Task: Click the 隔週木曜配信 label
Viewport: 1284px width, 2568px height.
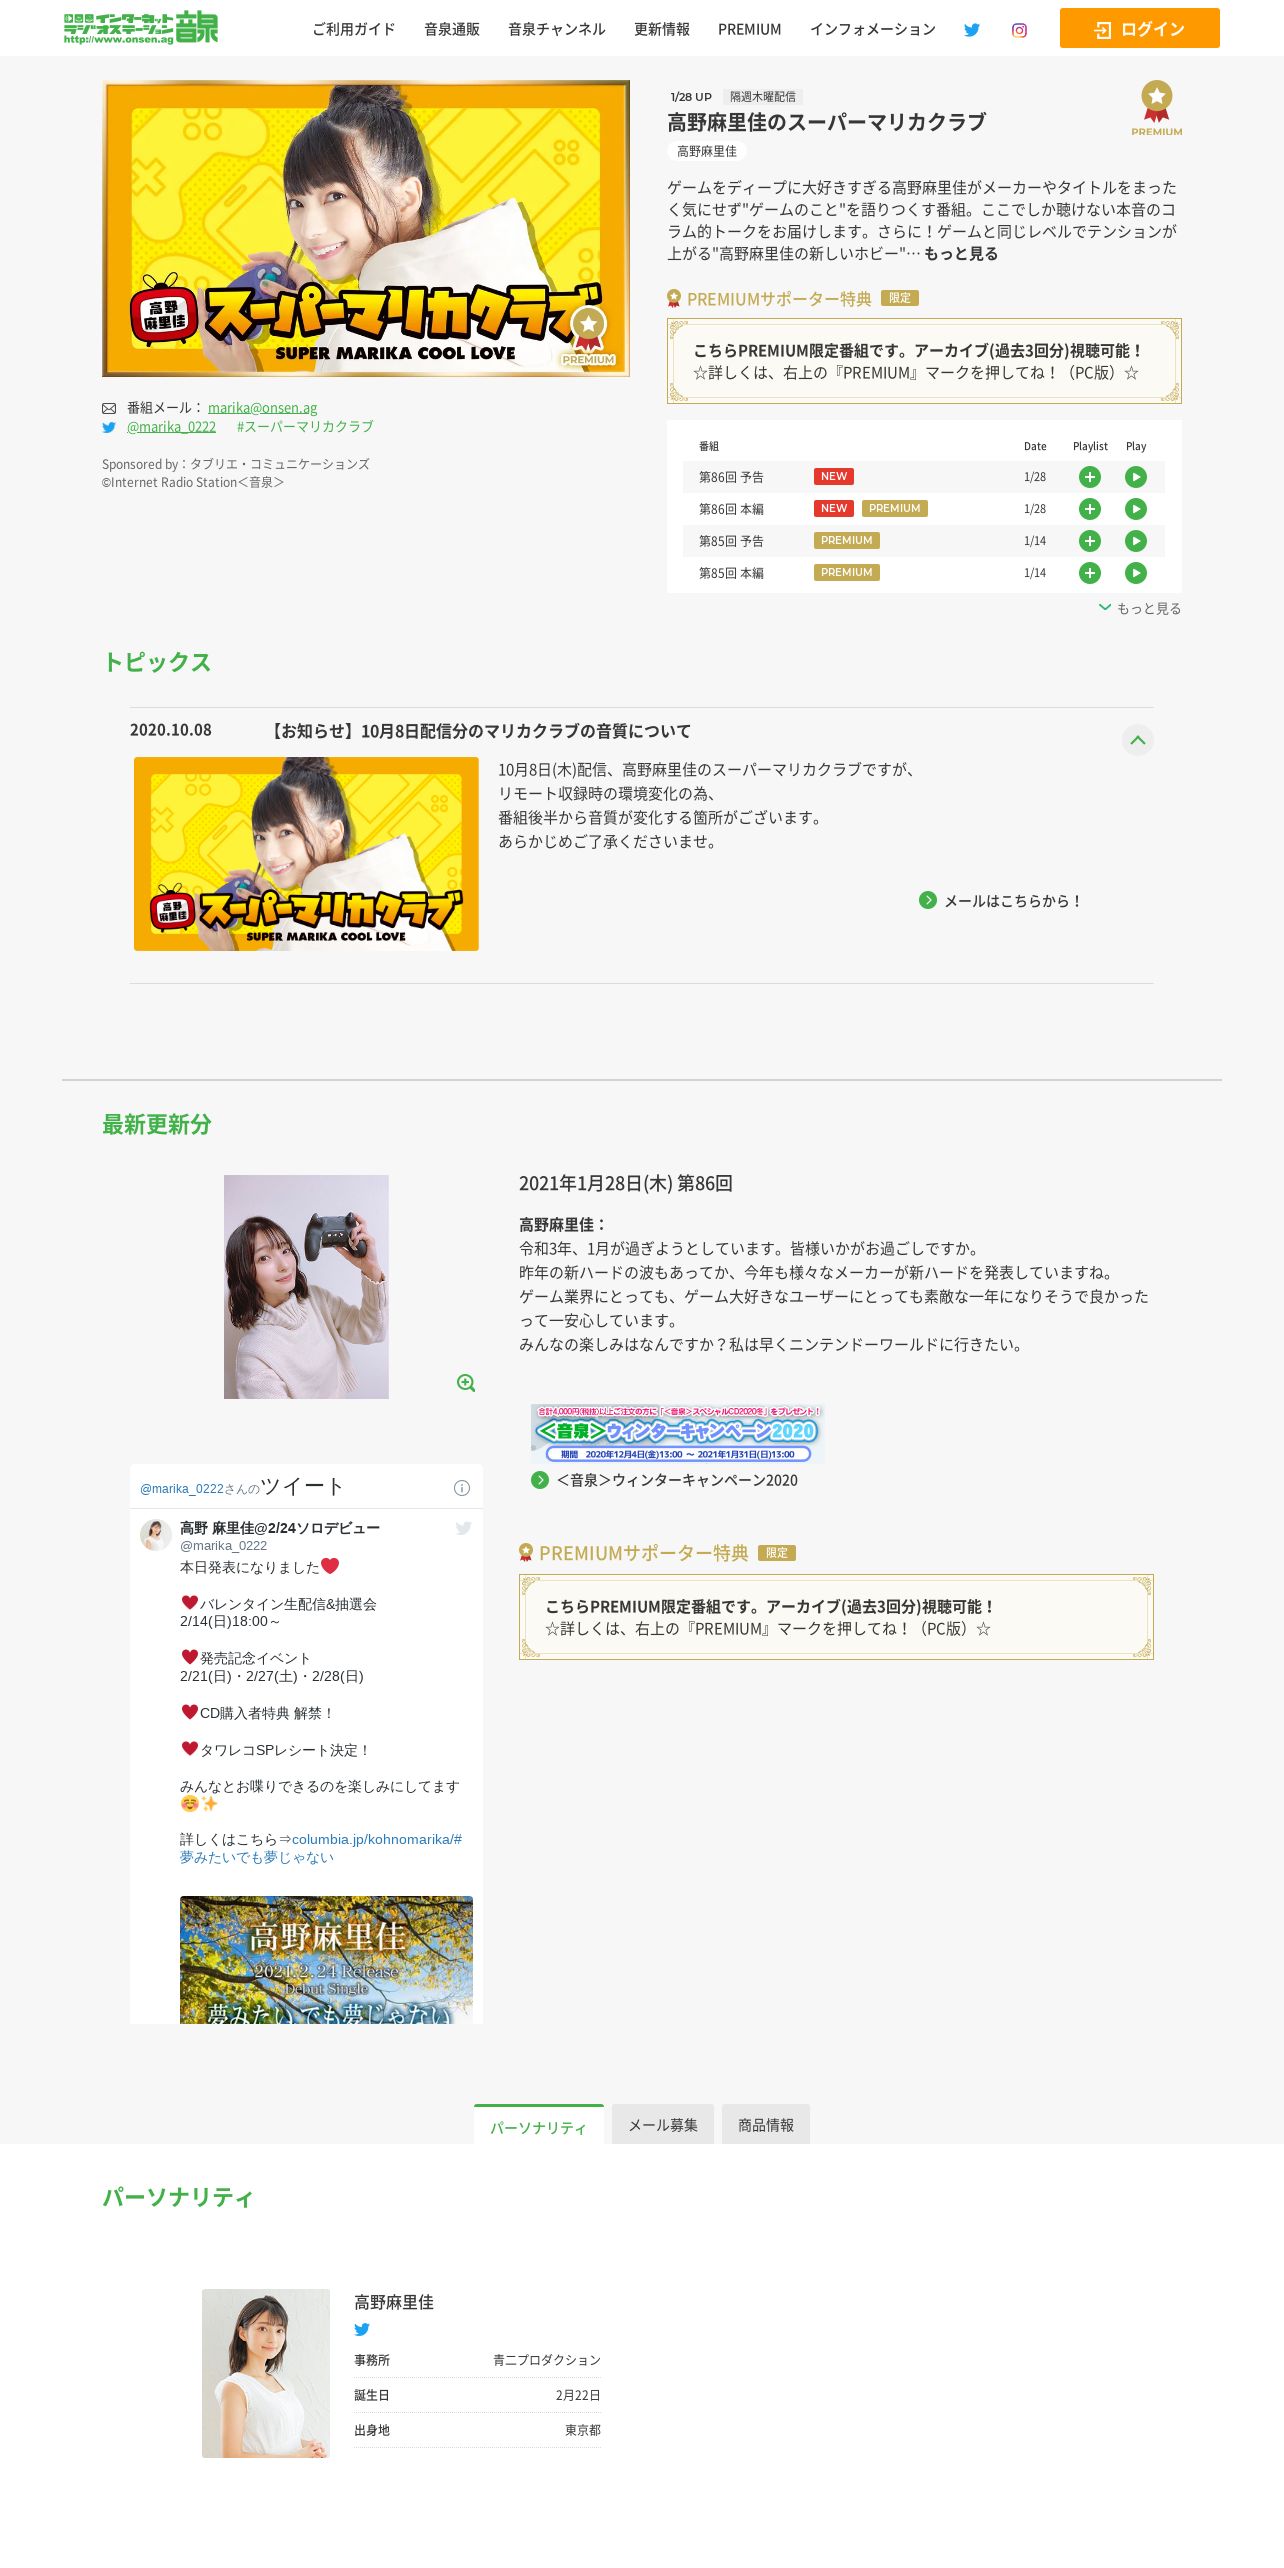Action: 763,97
